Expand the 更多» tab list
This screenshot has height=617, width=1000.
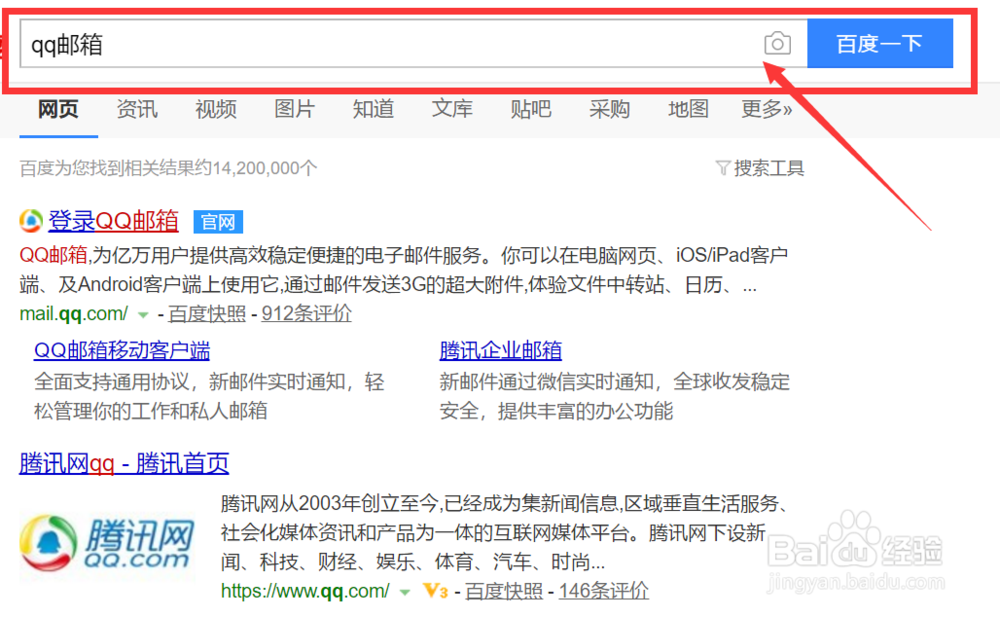[x=767, y=109]
